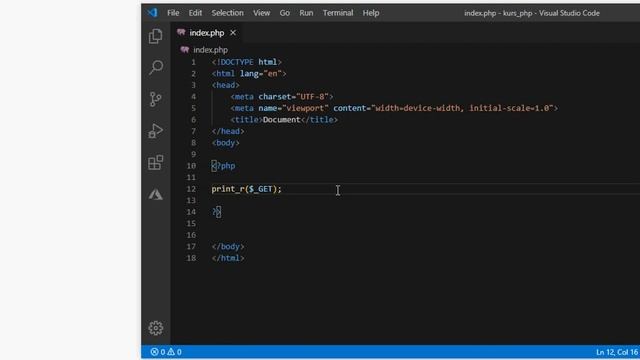Viewport: 640px width, 360px height.
Task: Open the Manage gear icon
Action: click(x=156, y=328)
